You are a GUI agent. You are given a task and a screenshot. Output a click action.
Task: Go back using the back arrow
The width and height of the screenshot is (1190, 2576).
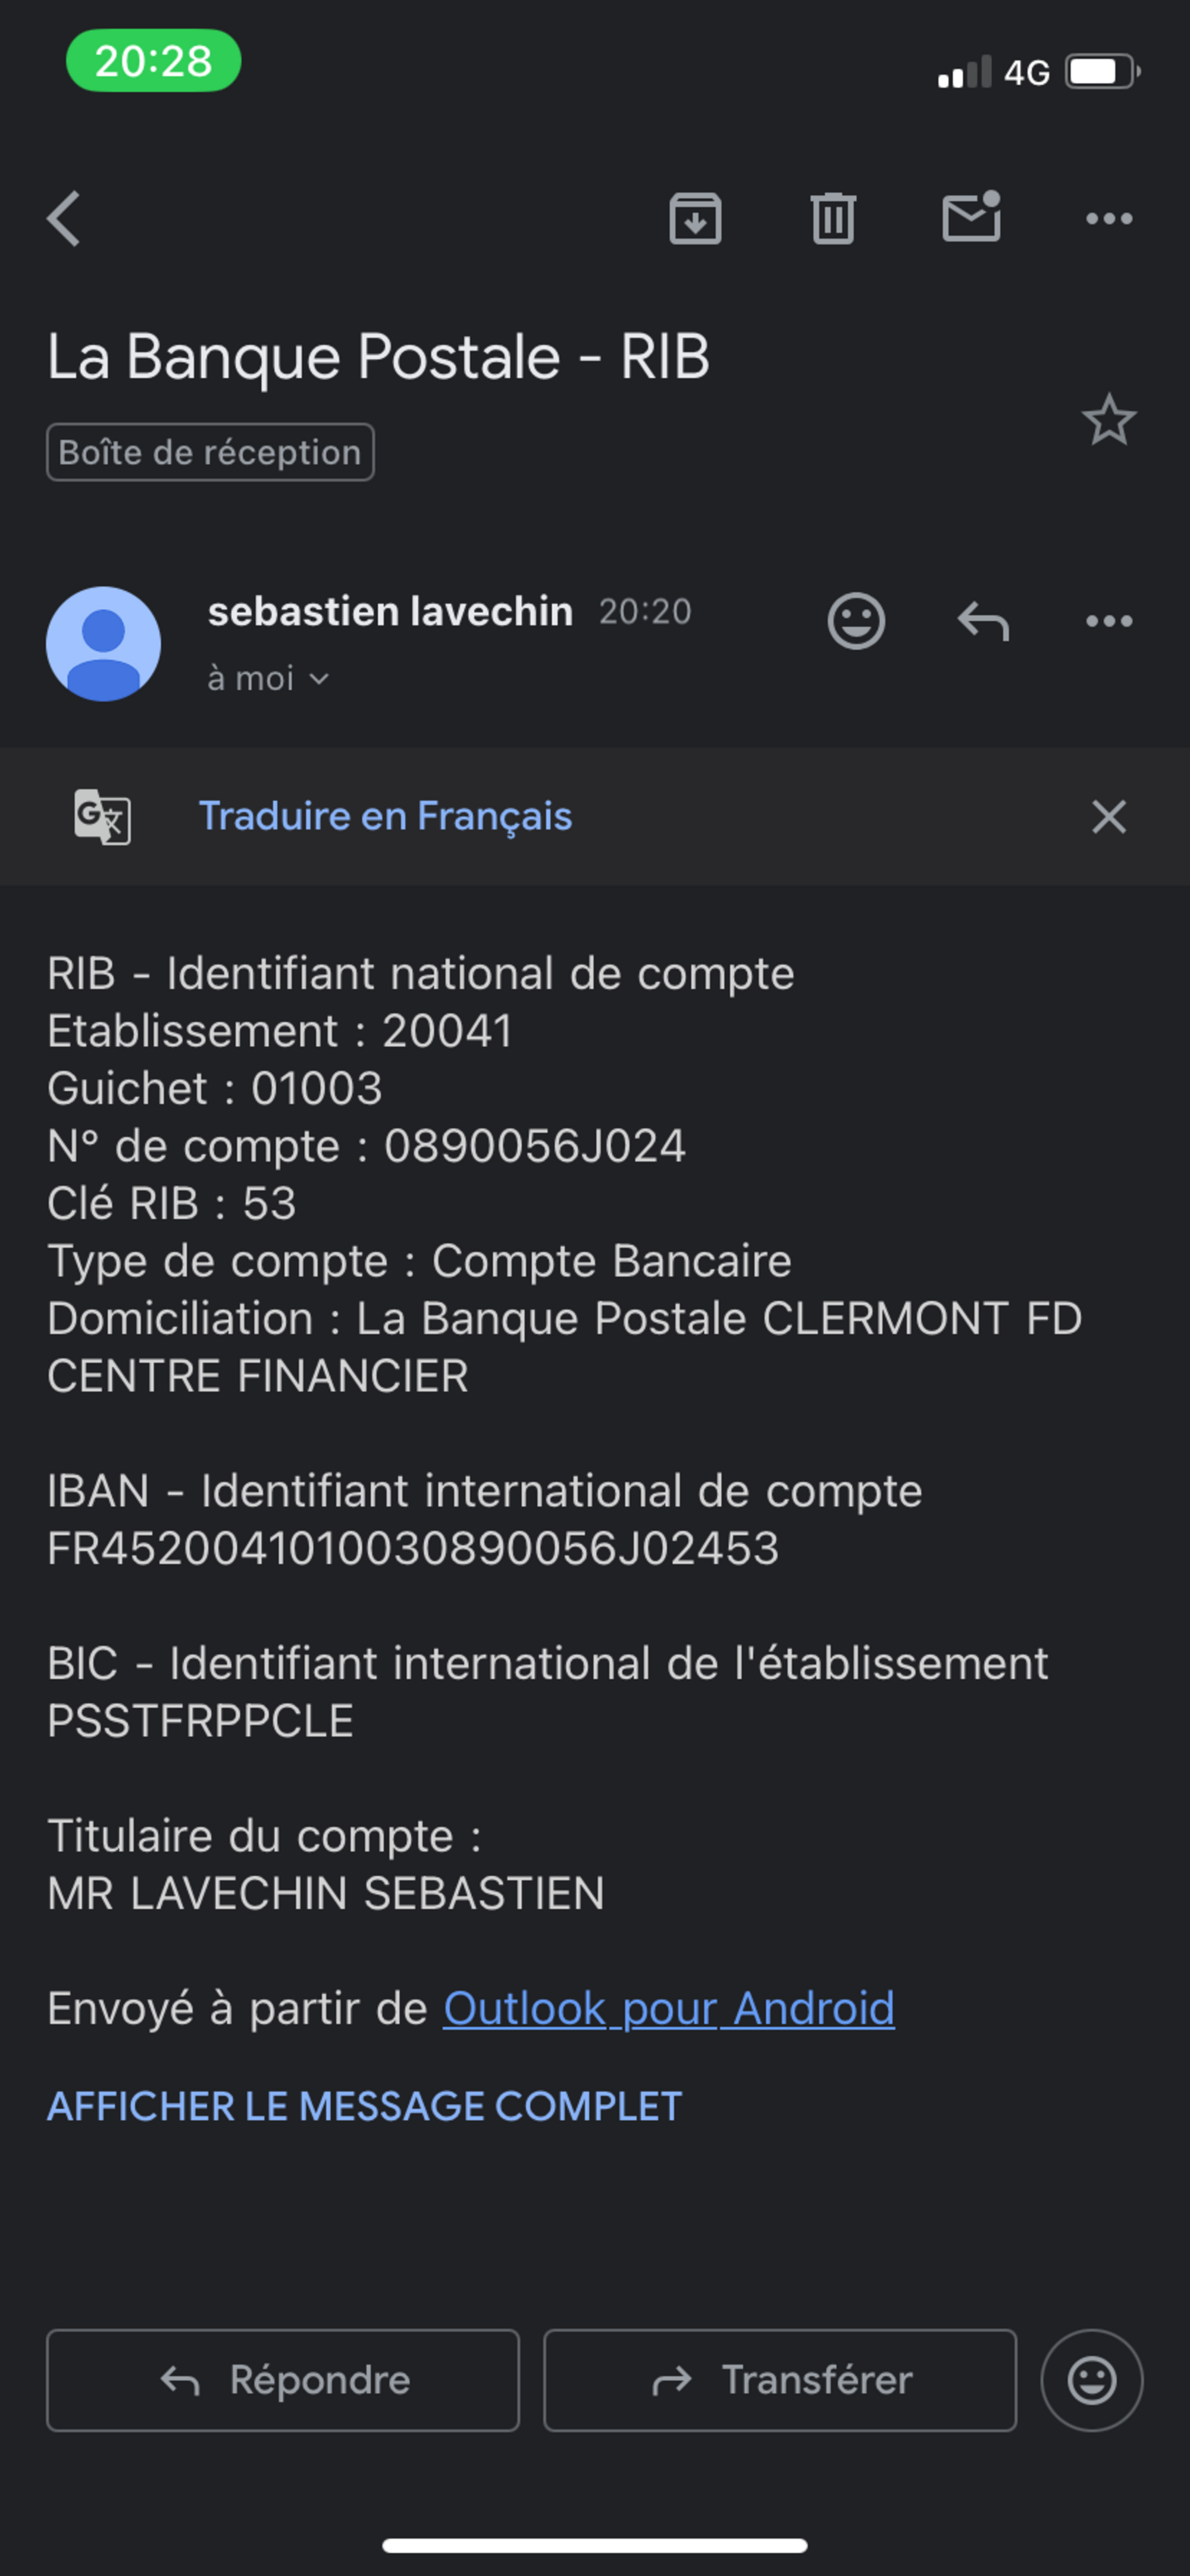point(64,218)
